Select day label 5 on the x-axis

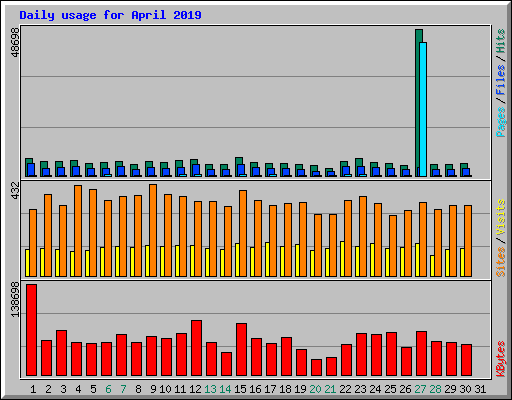[x=93, y=389]
